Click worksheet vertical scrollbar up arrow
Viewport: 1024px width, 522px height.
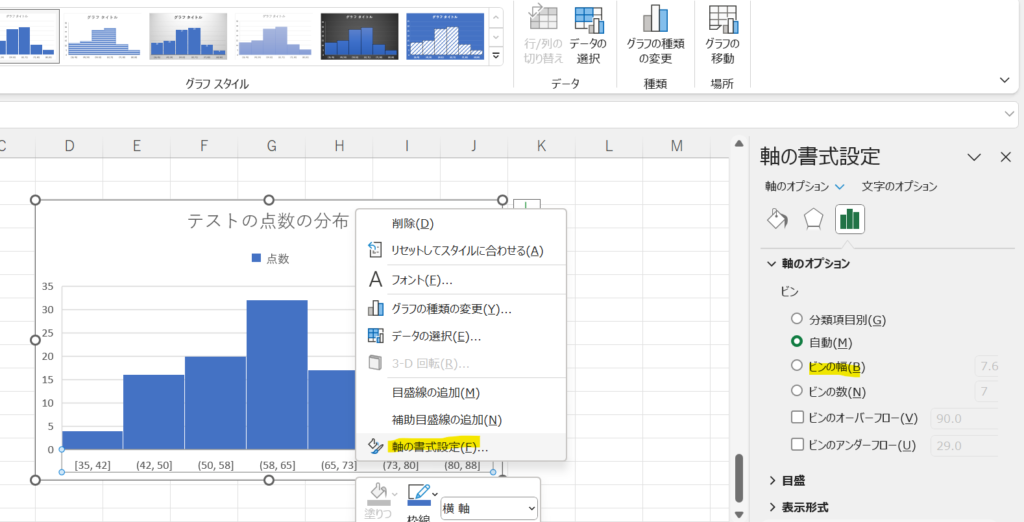(x=739, y=143)
